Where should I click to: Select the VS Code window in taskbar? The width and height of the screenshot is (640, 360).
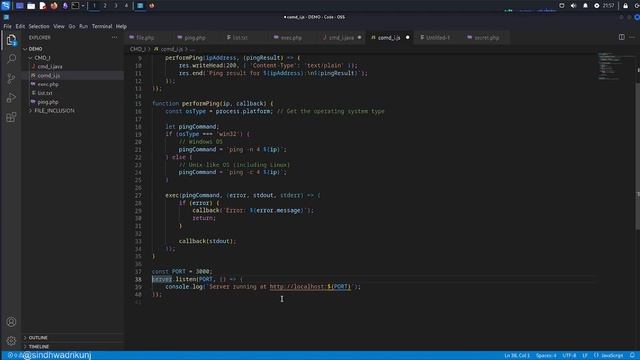coord(140,6)
